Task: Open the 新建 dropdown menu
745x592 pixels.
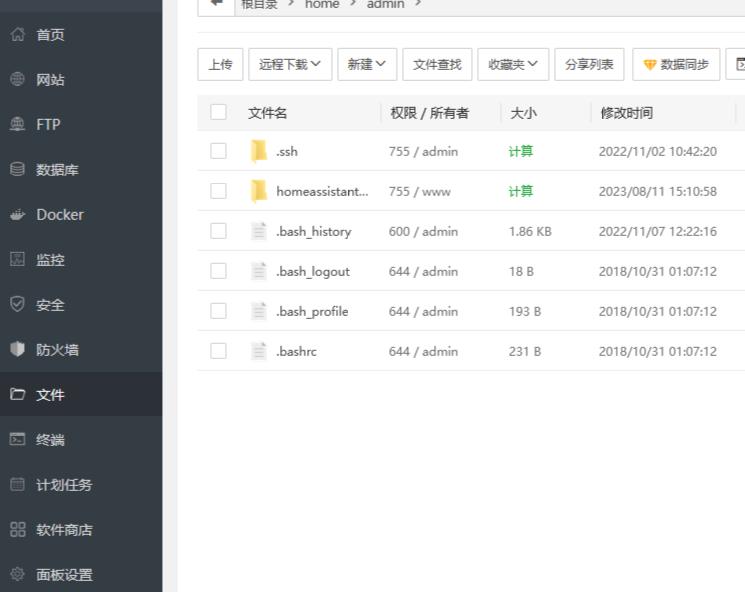Action: 367,64
